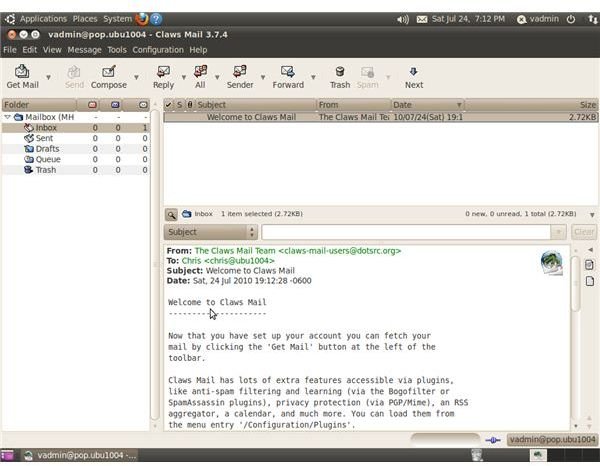Click the mark checkmark column header

(168, 105)
